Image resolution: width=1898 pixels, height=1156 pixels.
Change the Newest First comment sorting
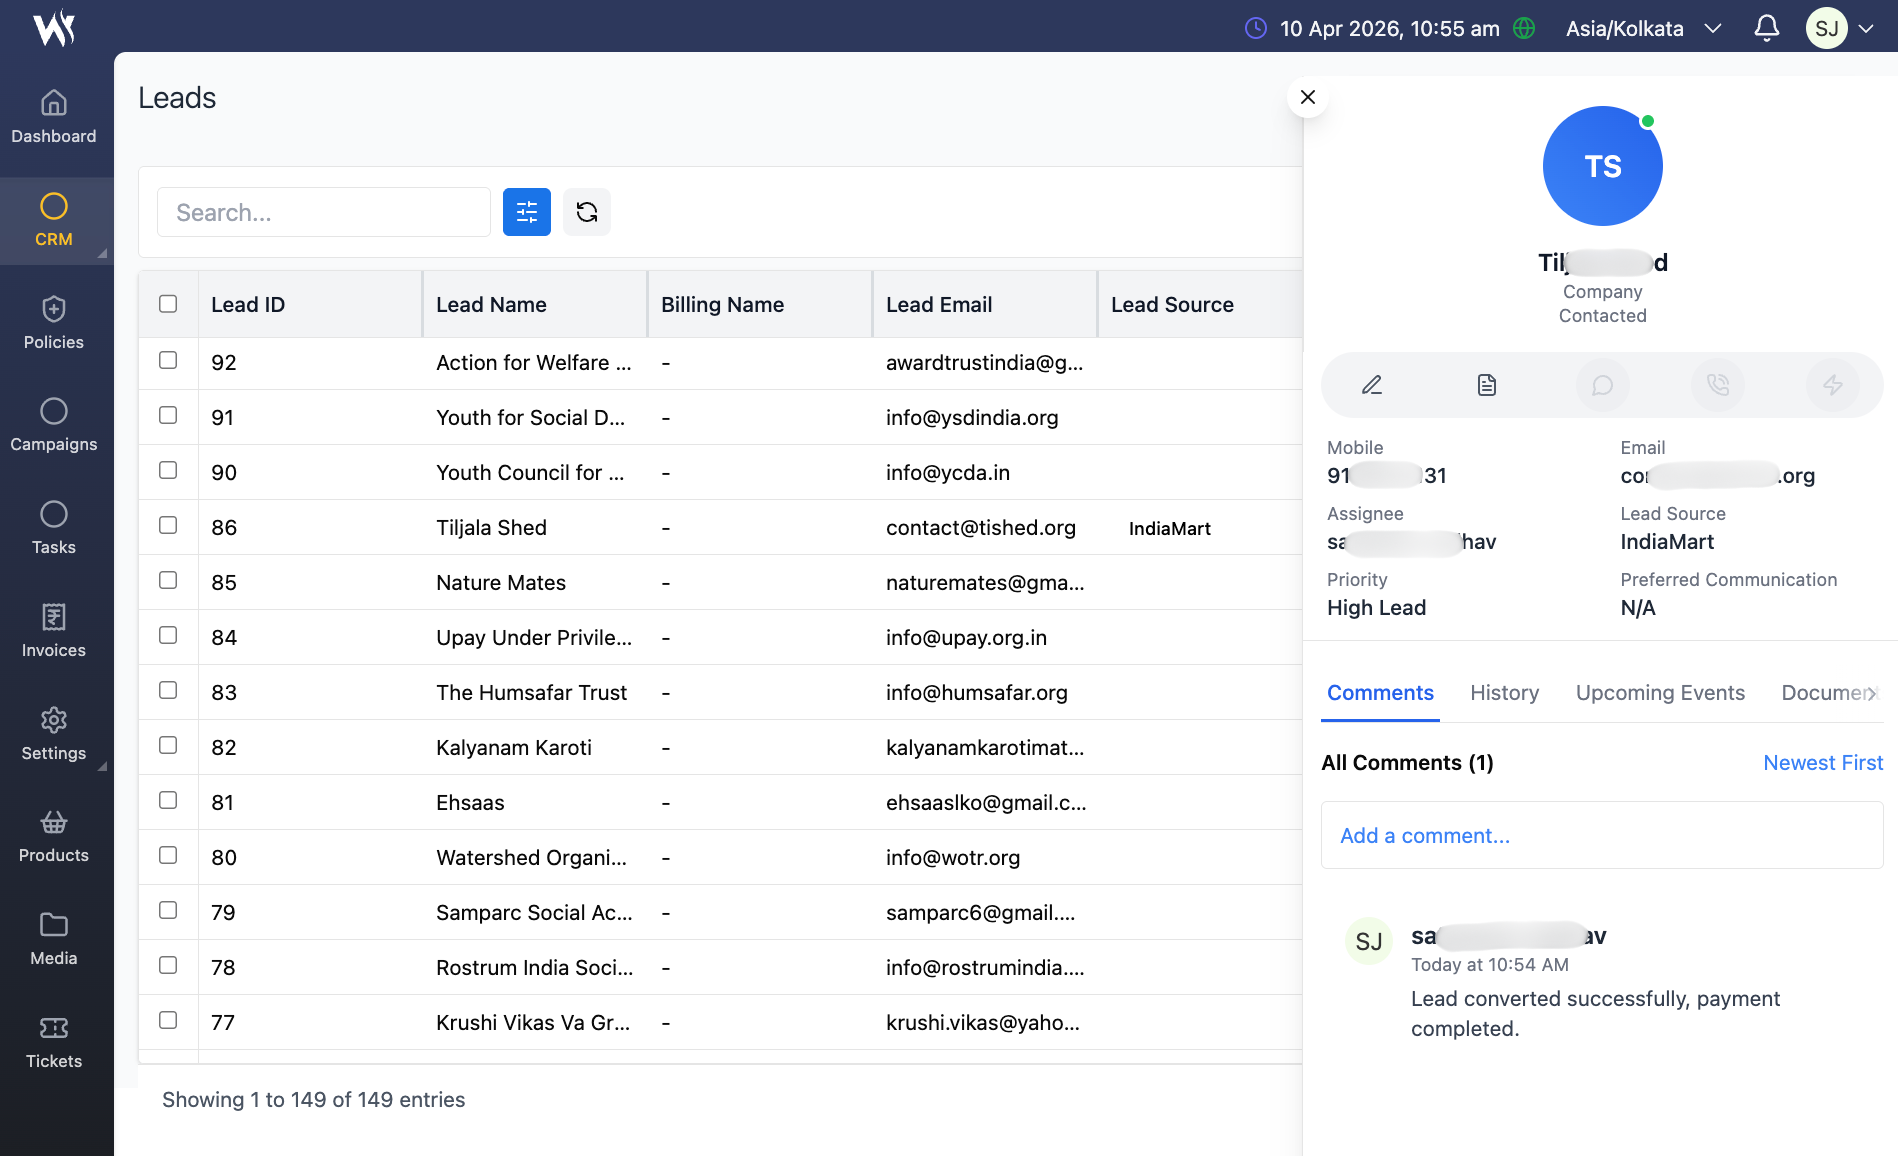1822,763
